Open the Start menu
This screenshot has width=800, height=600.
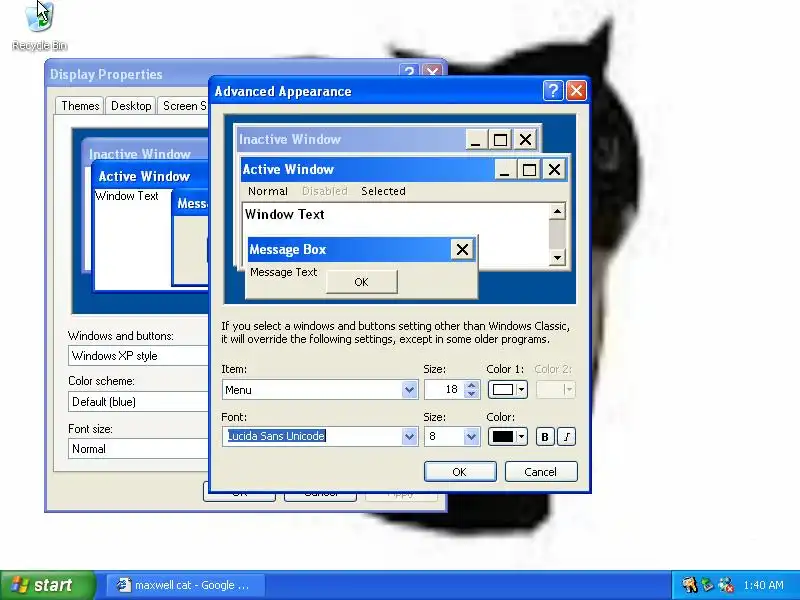pyautogui.click(x=47, y=585)
